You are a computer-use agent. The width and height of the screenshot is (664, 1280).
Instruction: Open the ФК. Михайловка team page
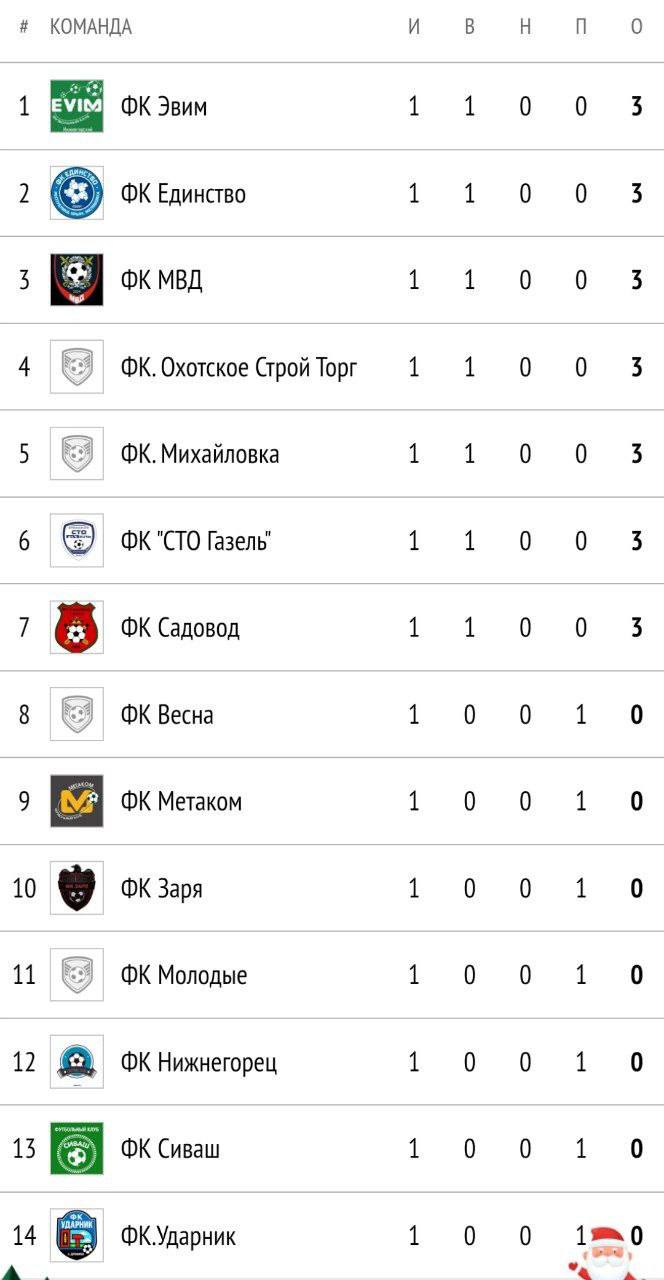coord(200,454)
